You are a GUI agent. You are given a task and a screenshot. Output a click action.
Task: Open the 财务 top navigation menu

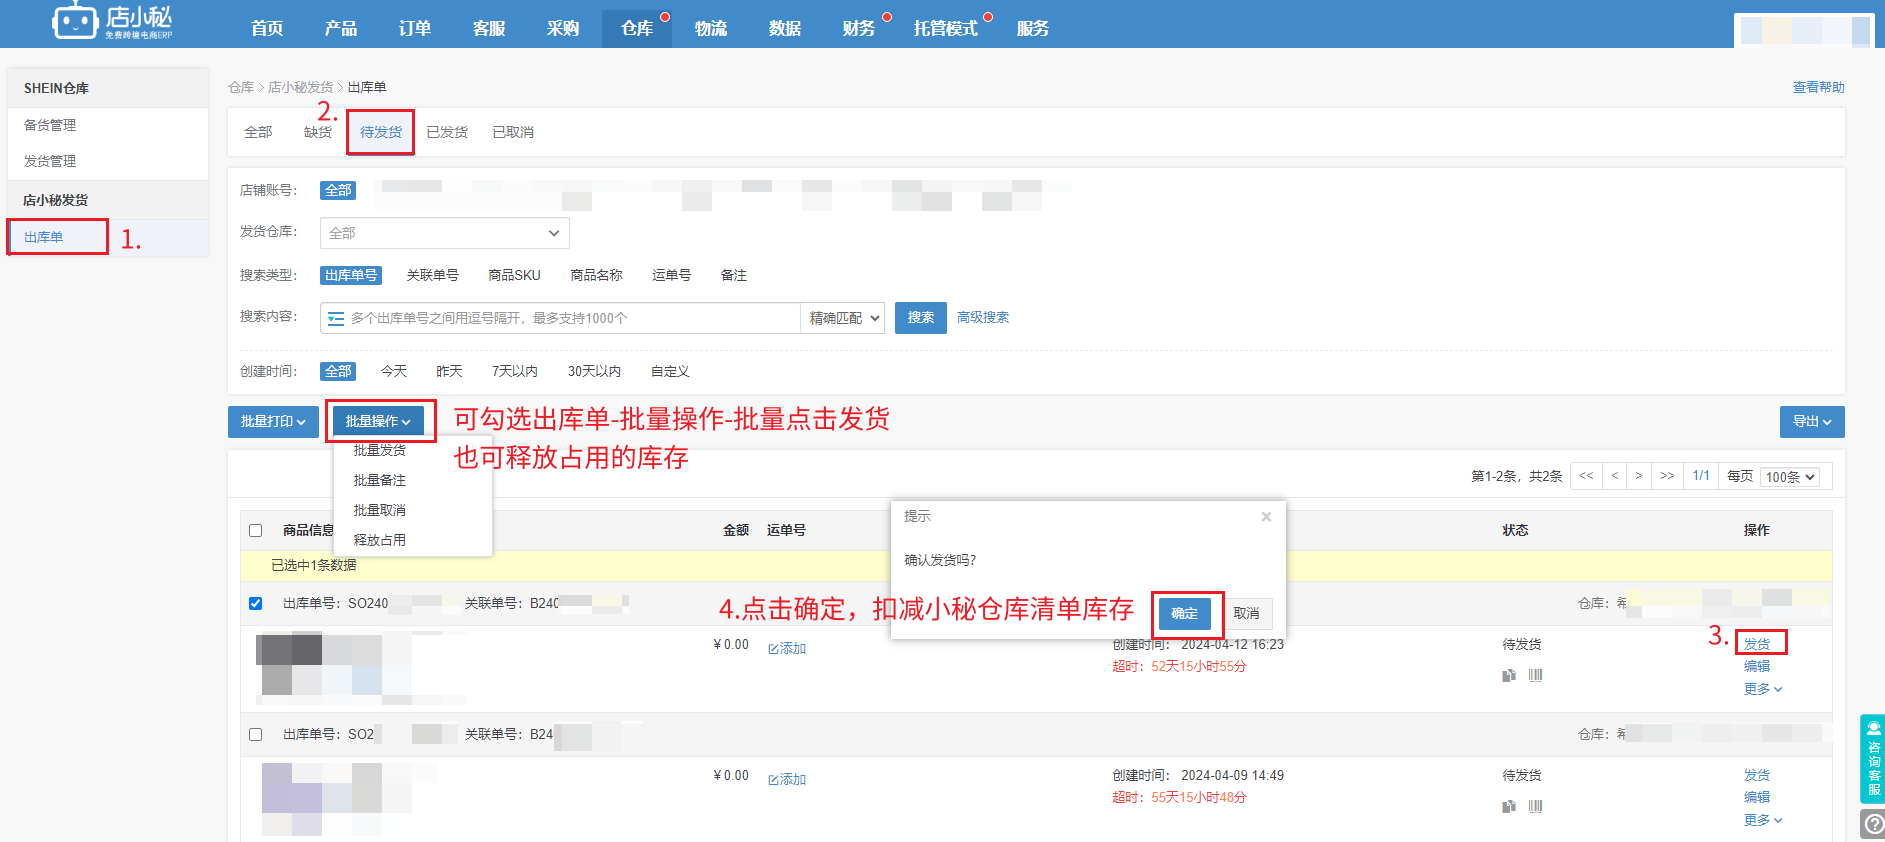coord(859,28)
